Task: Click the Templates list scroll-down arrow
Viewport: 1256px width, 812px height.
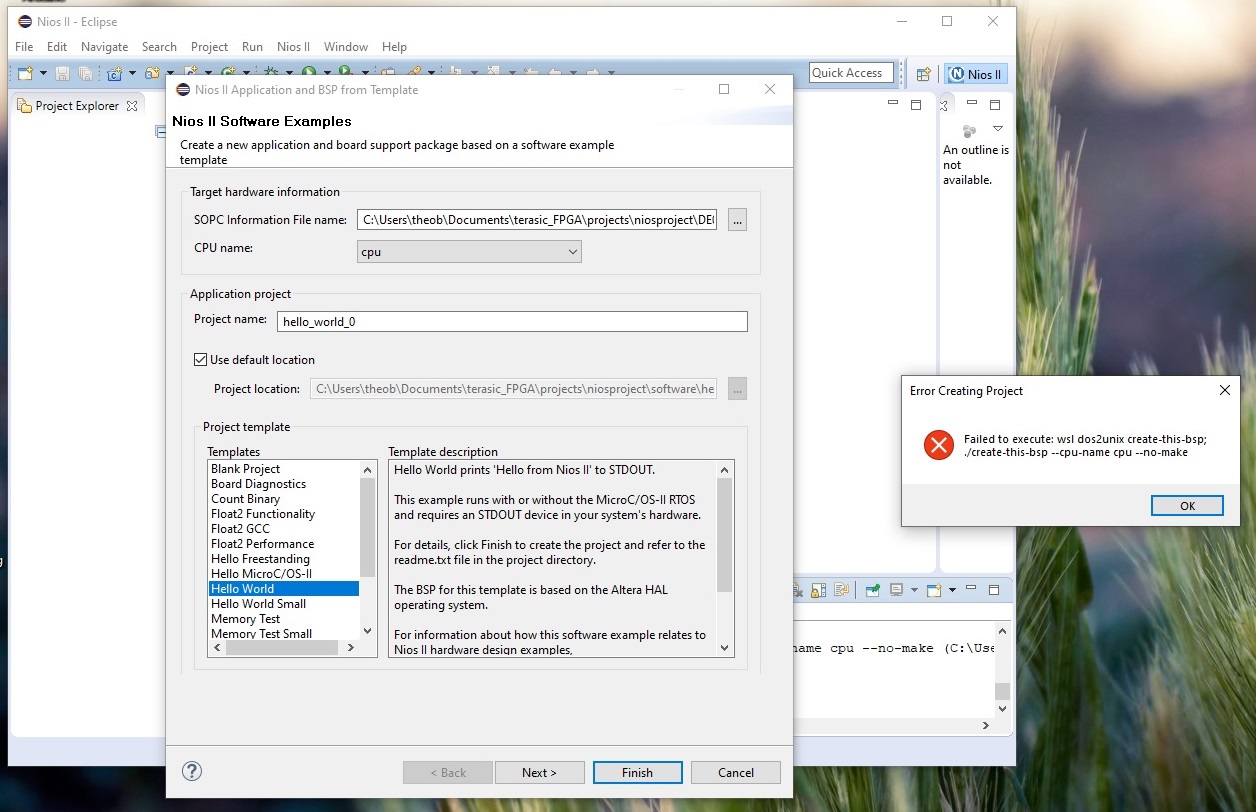Action: (x=367, y=631)
